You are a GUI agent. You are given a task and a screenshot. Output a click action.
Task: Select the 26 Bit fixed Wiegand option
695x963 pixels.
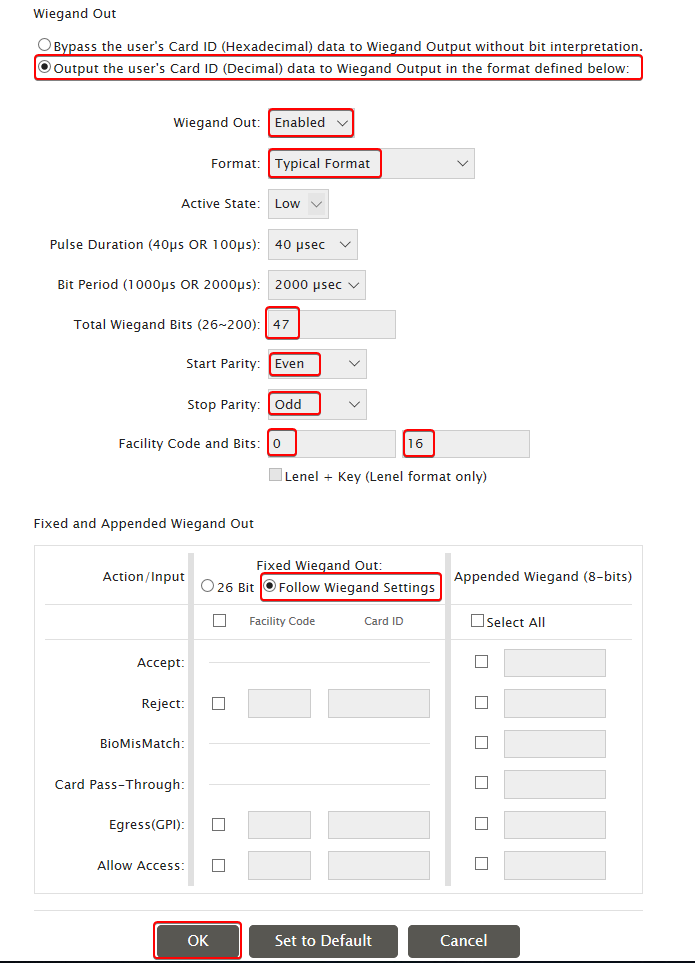click(208, 586)
